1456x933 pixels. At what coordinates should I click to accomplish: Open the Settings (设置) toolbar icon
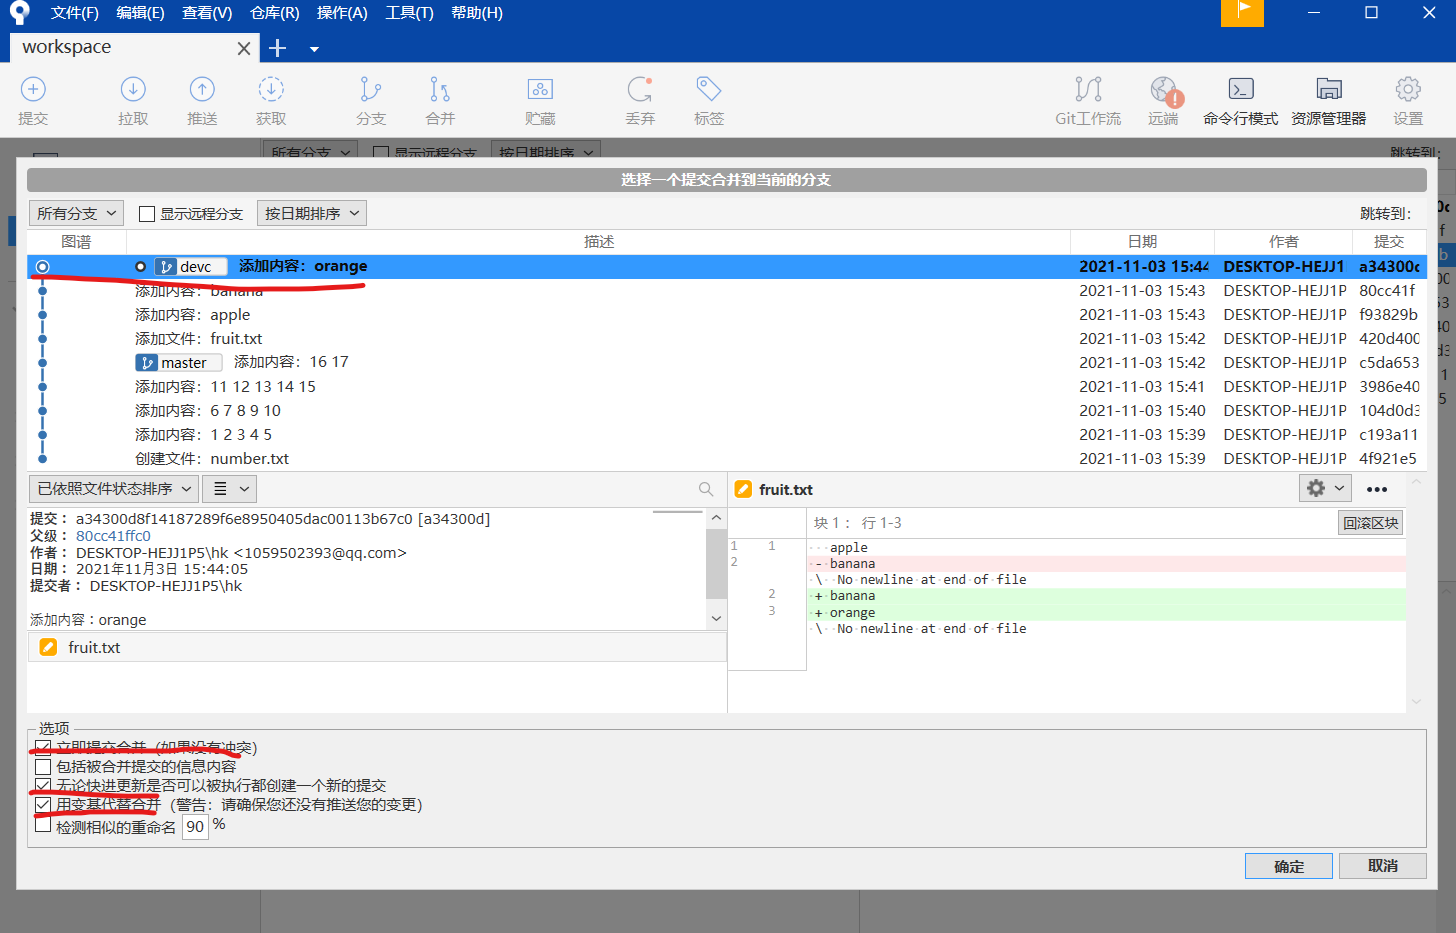[x=1408, y=90]
